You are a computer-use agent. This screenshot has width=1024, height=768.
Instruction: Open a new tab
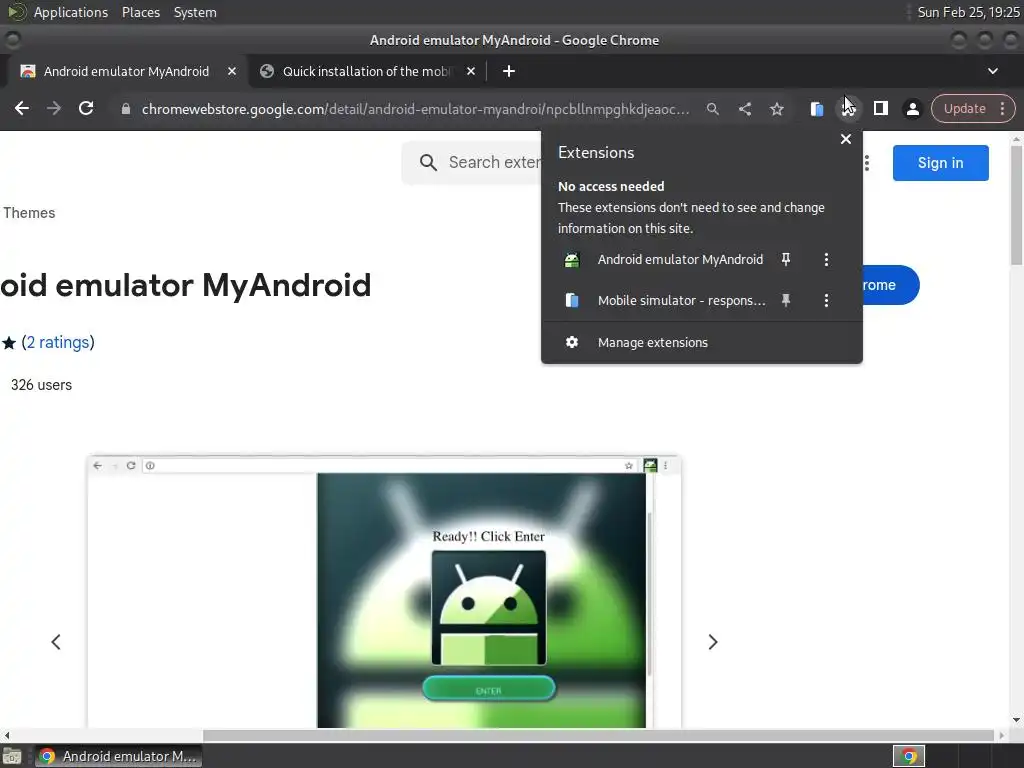[x=509, y=71]
